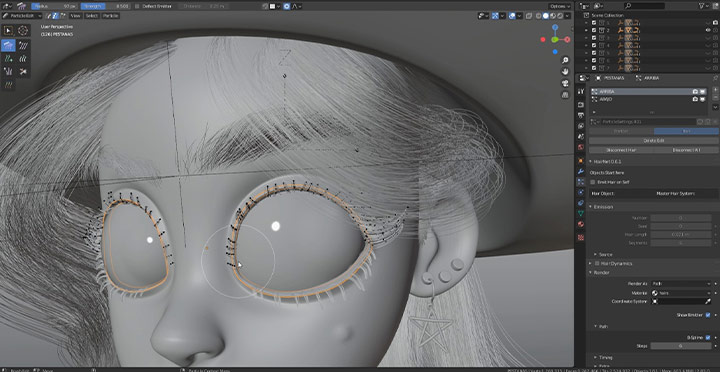This screenshot has height=372, width=720.
Task: Switch to Point select mode
Action: [55, 16]
